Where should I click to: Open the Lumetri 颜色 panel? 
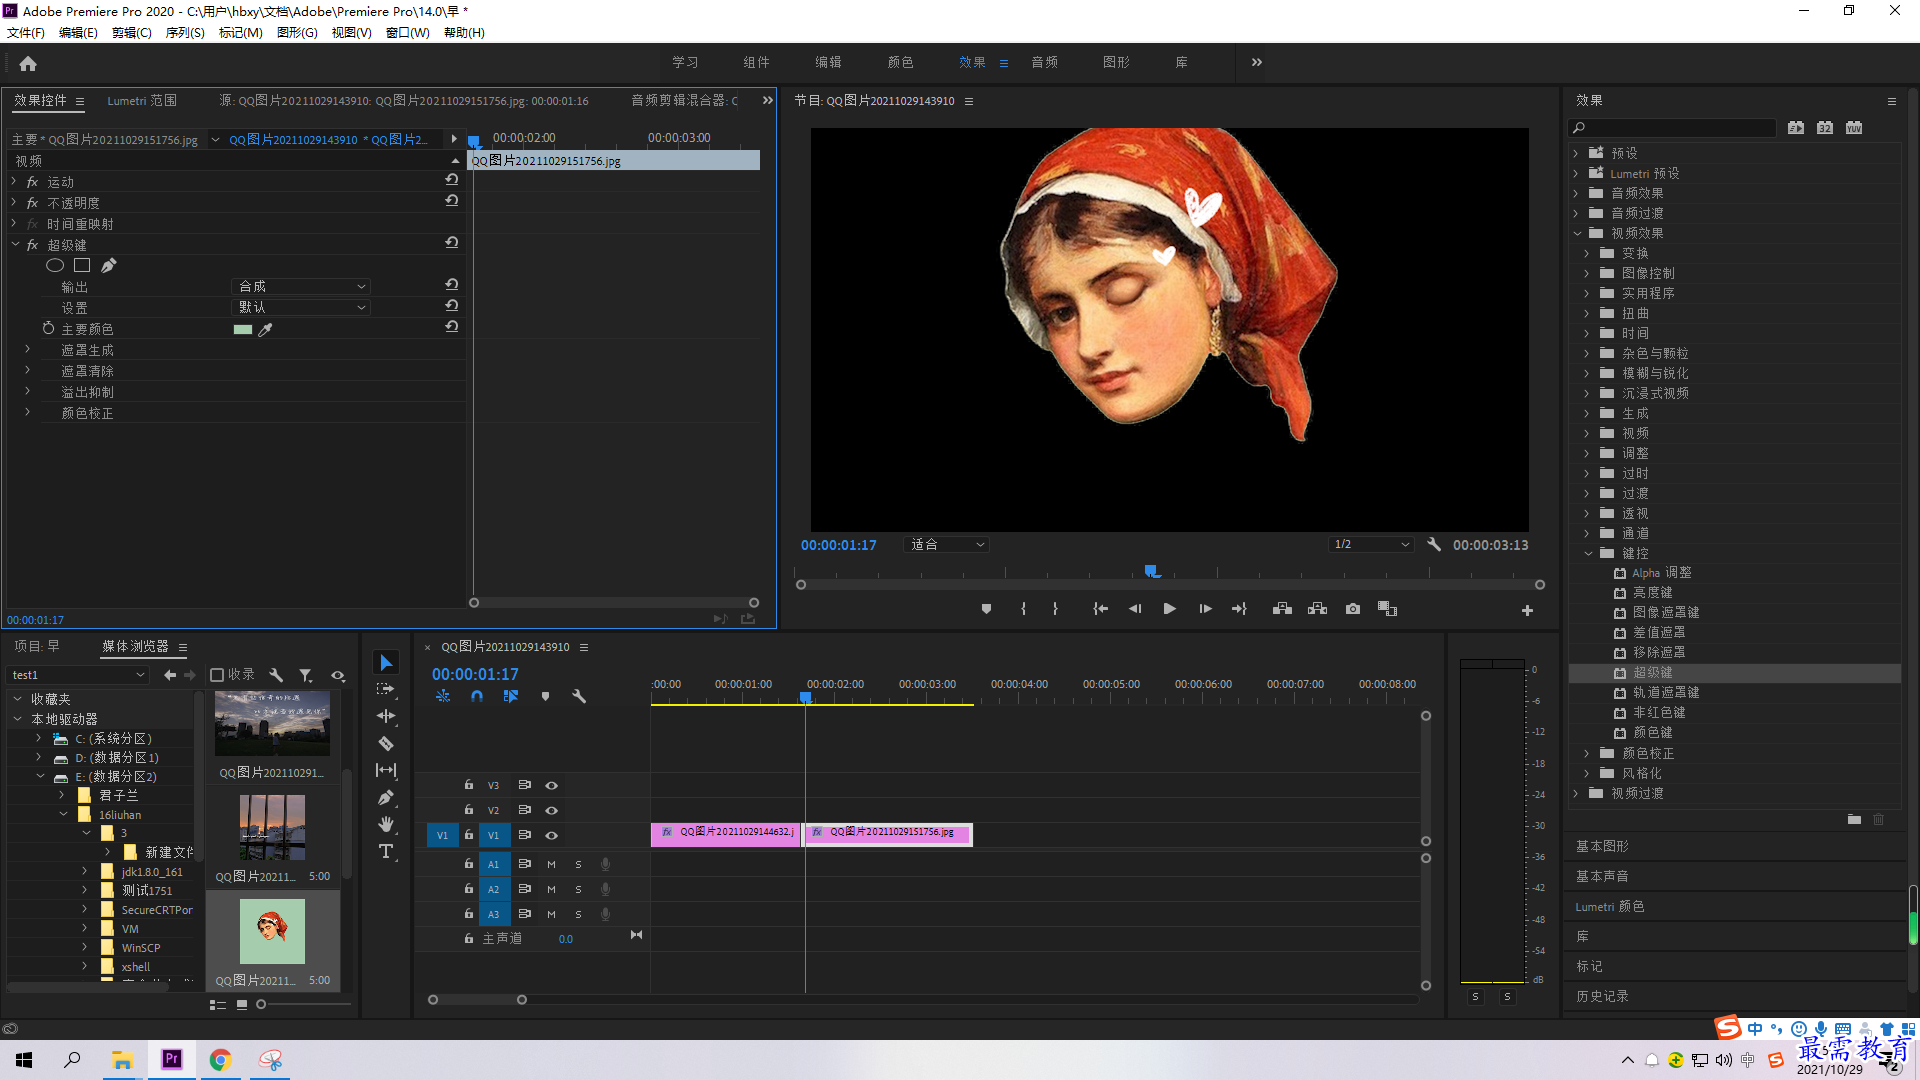click(x=1610, y=907)
